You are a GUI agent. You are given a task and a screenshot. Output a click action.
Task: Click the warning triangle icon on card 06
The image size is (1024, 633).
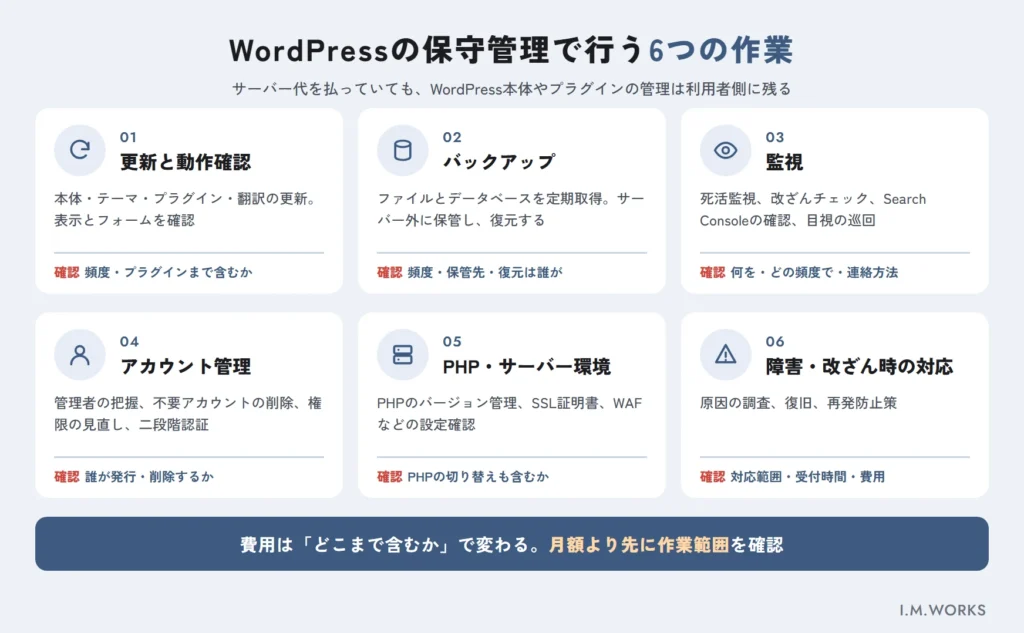point(726,355)
